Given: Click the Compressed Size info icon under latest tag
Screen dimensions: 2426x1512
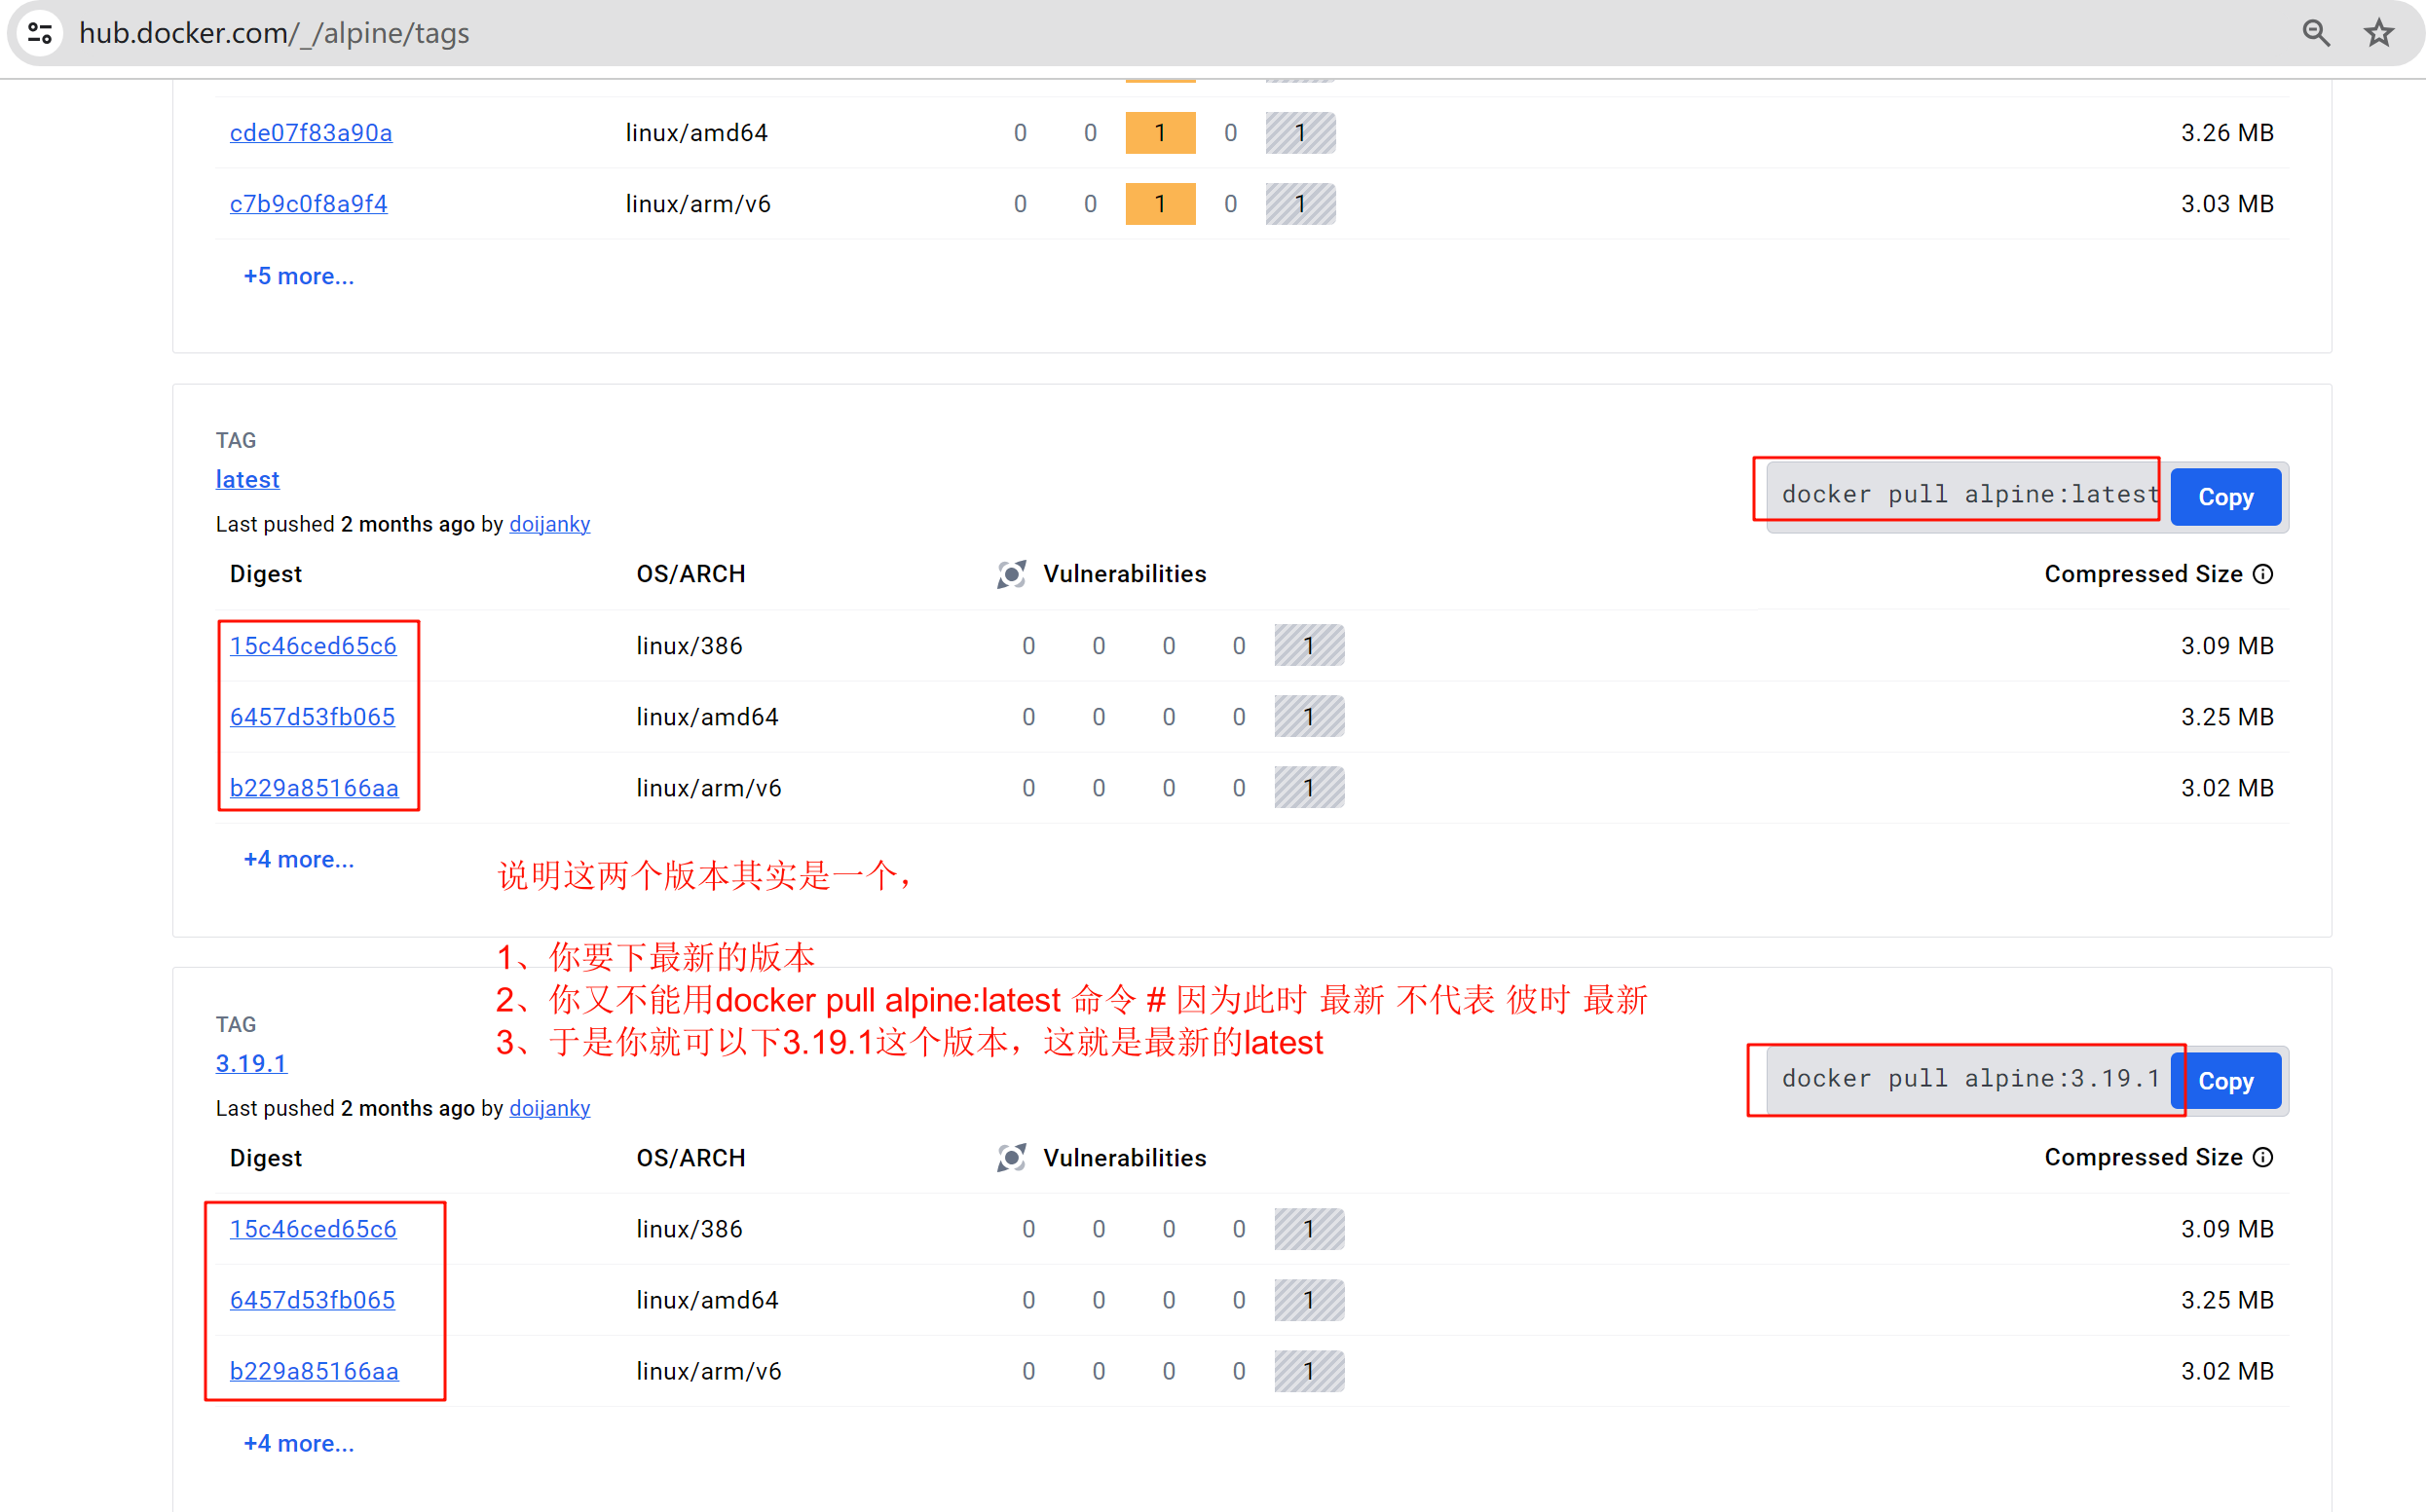Looking at the screenshot, I should [2263, 574].
